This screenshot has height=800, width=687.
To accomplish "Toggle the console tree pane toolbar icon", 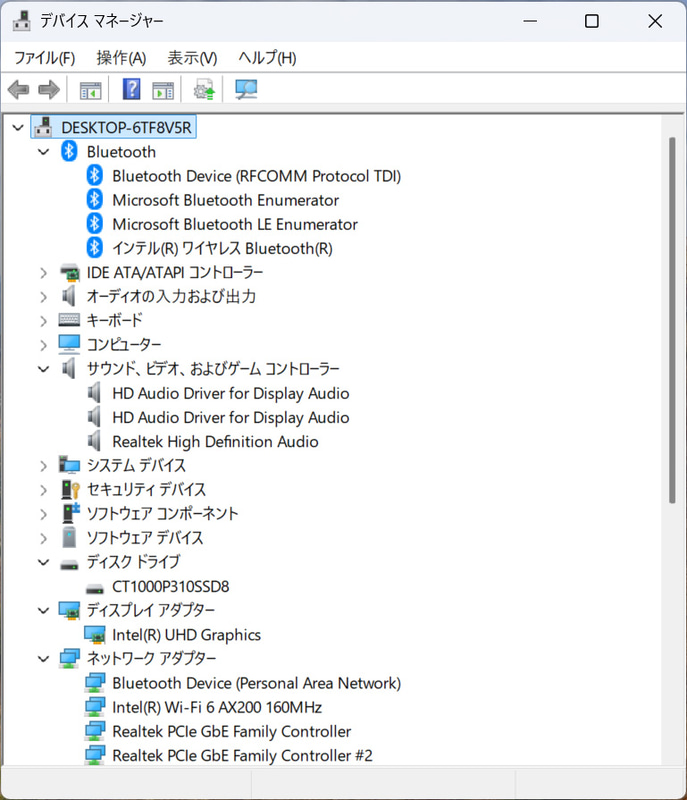I will [91, 90].
